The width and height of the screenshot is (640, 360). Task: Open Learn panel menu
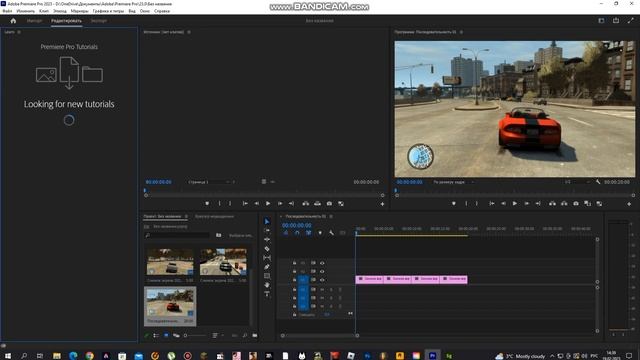19,32
